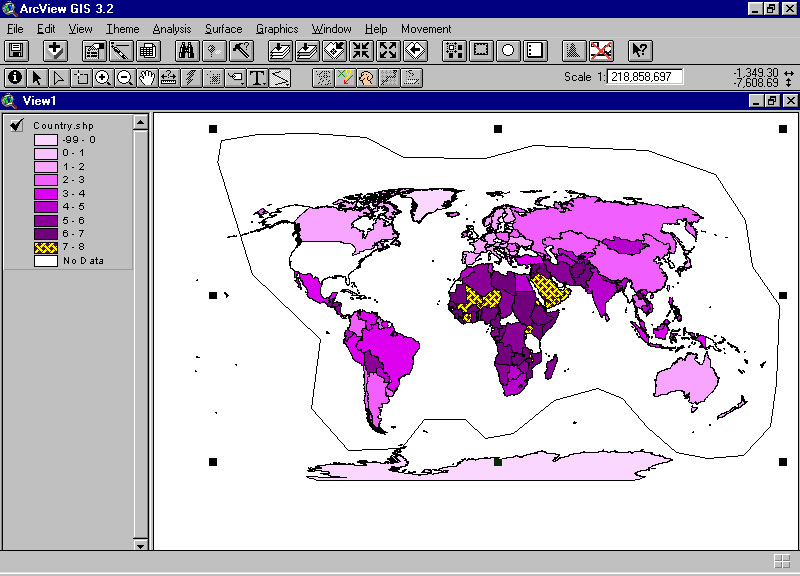Image resolution: width=800 pixels, height=576 pixels.
Task: Open the theme table icon
Action: 148,50
